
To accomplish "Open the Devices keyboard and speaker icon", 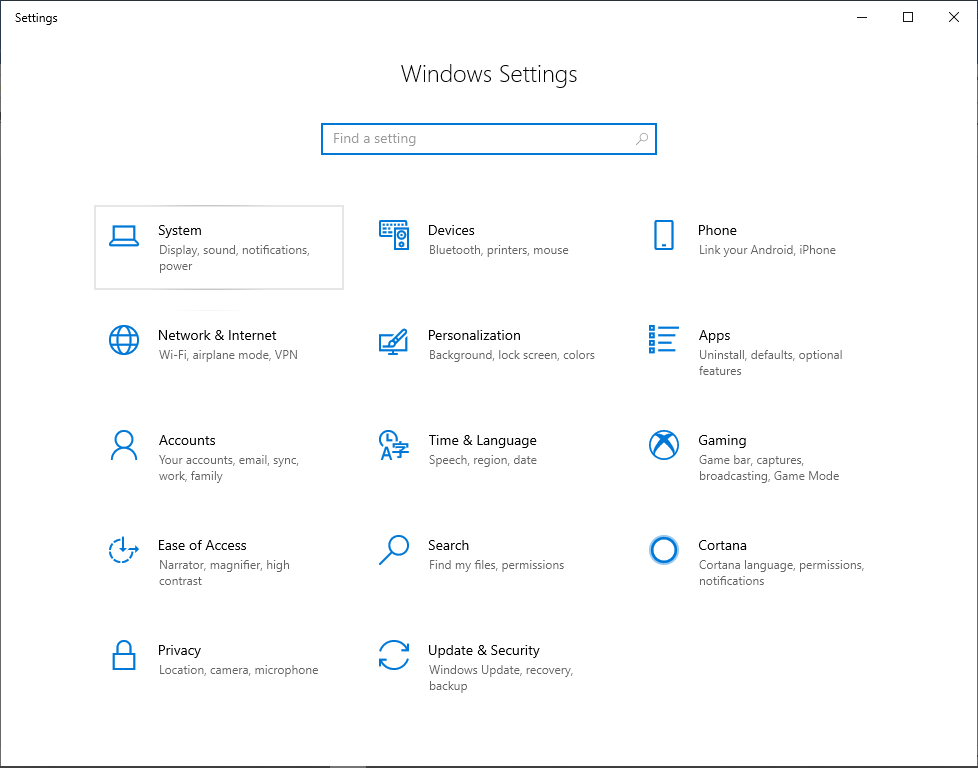I will [x=394, y=235].
